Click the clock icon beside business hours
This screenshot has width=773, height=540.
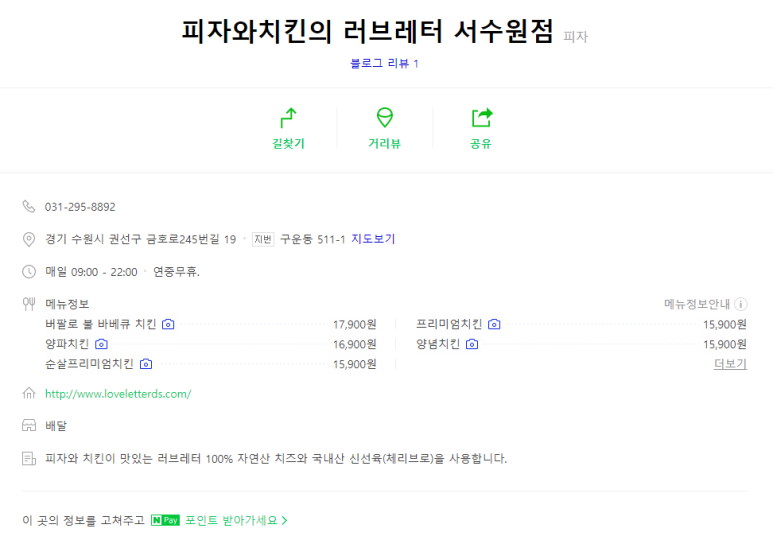click(29, 272)
